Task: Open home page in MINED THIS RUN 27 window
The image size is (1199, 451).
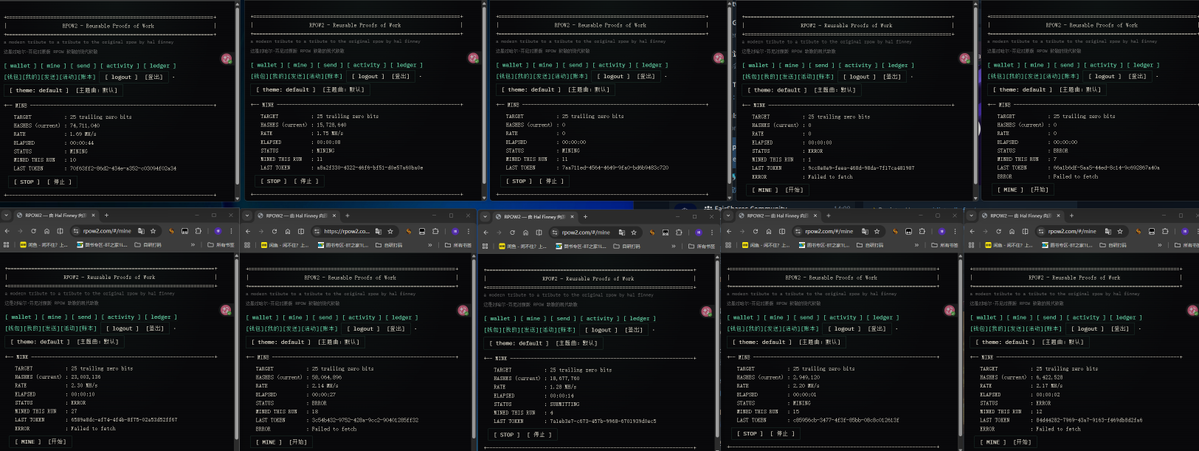Action: (x=45, y=231)
